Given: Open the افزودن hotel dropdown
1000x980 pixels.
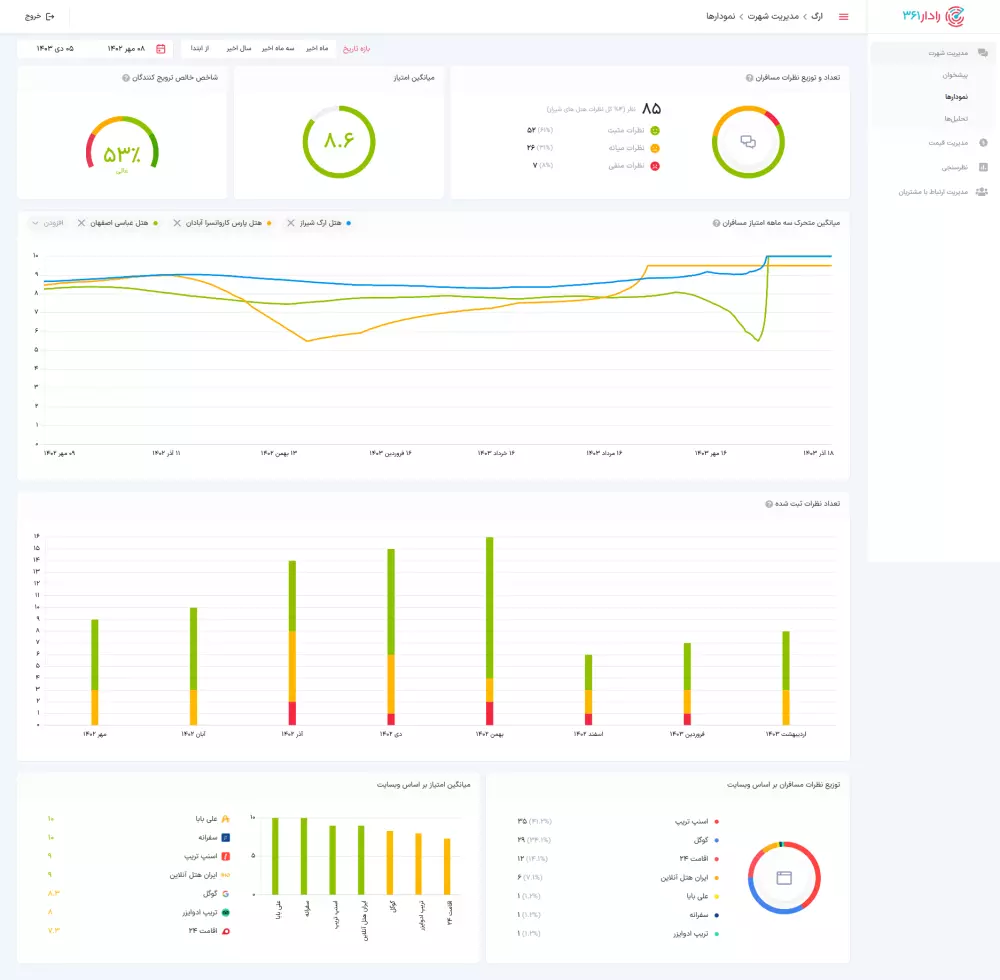Looking at the screenshot, I should click(x=48, y=223).
